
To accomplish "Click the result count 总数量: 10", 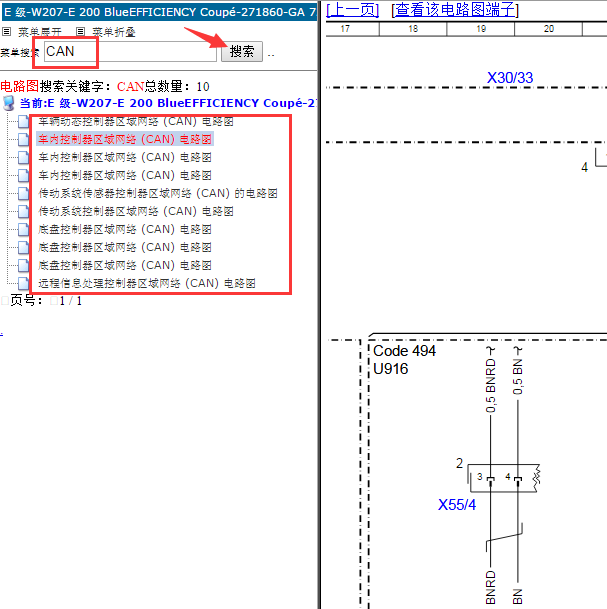I will click(177, 86).
